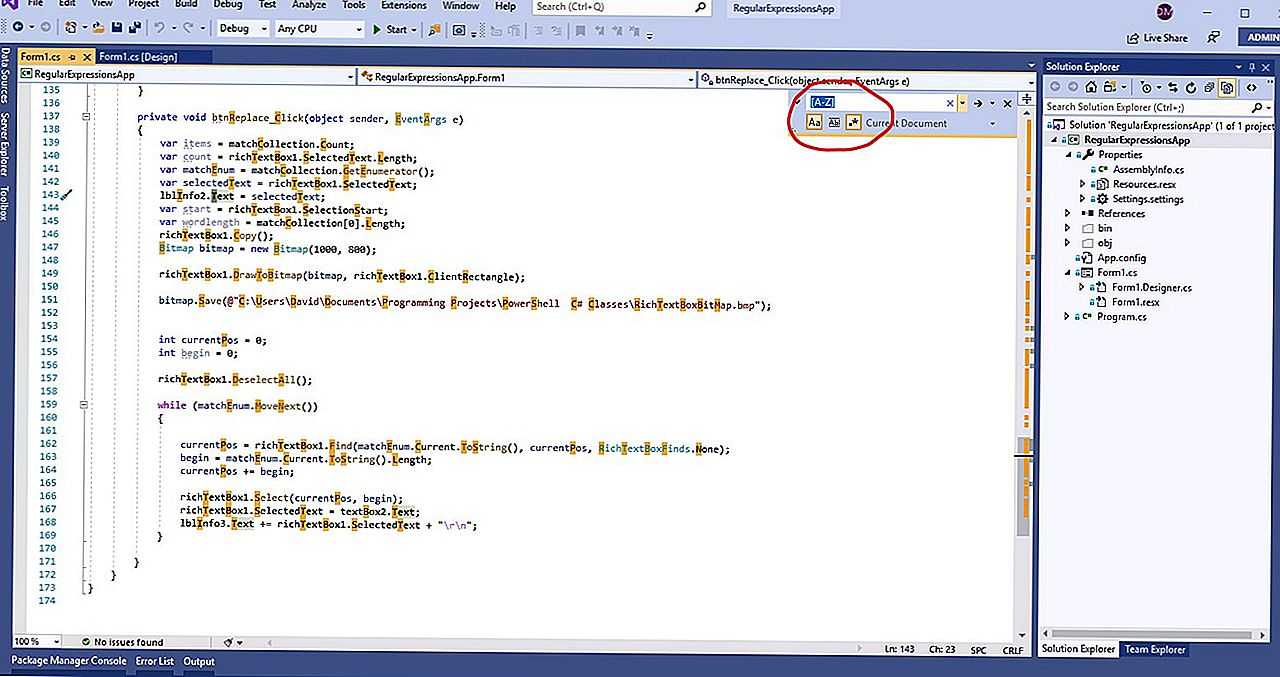Go to Home in Solution Explorer toolbar
This screenshot has height=677, width=1280.
[x=1091, y=88]
